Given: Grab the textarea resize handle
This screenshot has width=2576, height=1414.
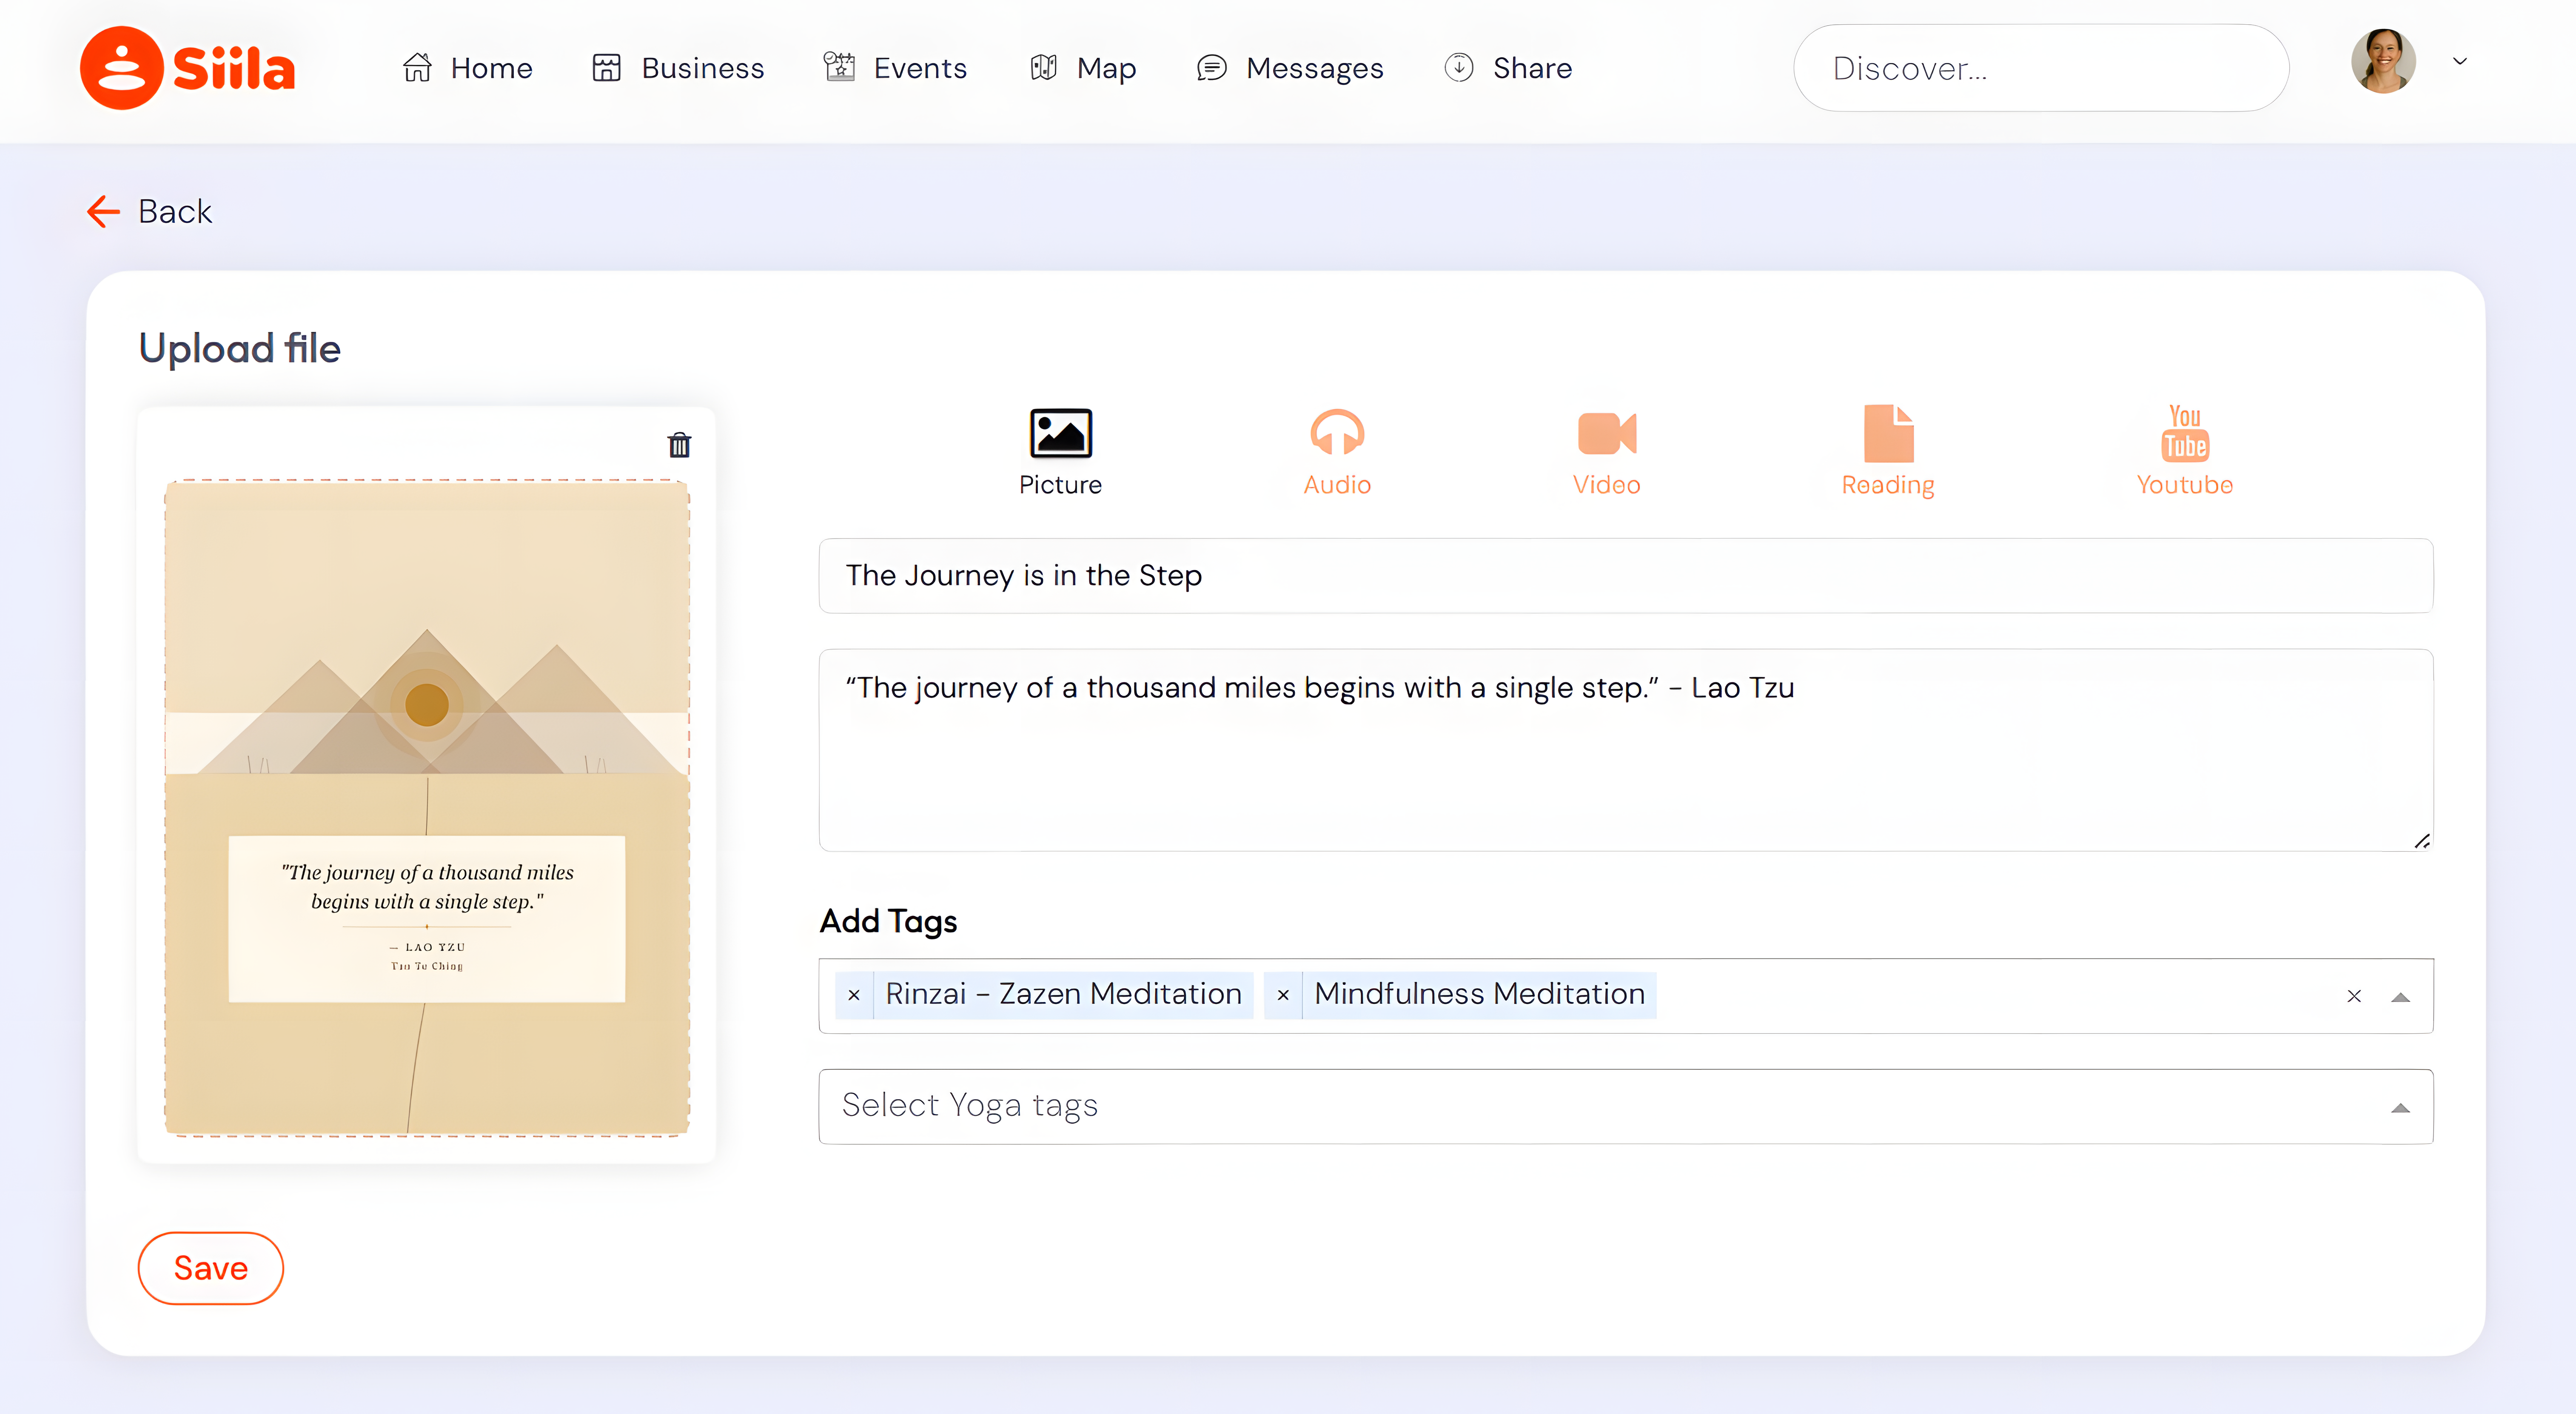Looking at the screenshot, I should click(2421, 841).
